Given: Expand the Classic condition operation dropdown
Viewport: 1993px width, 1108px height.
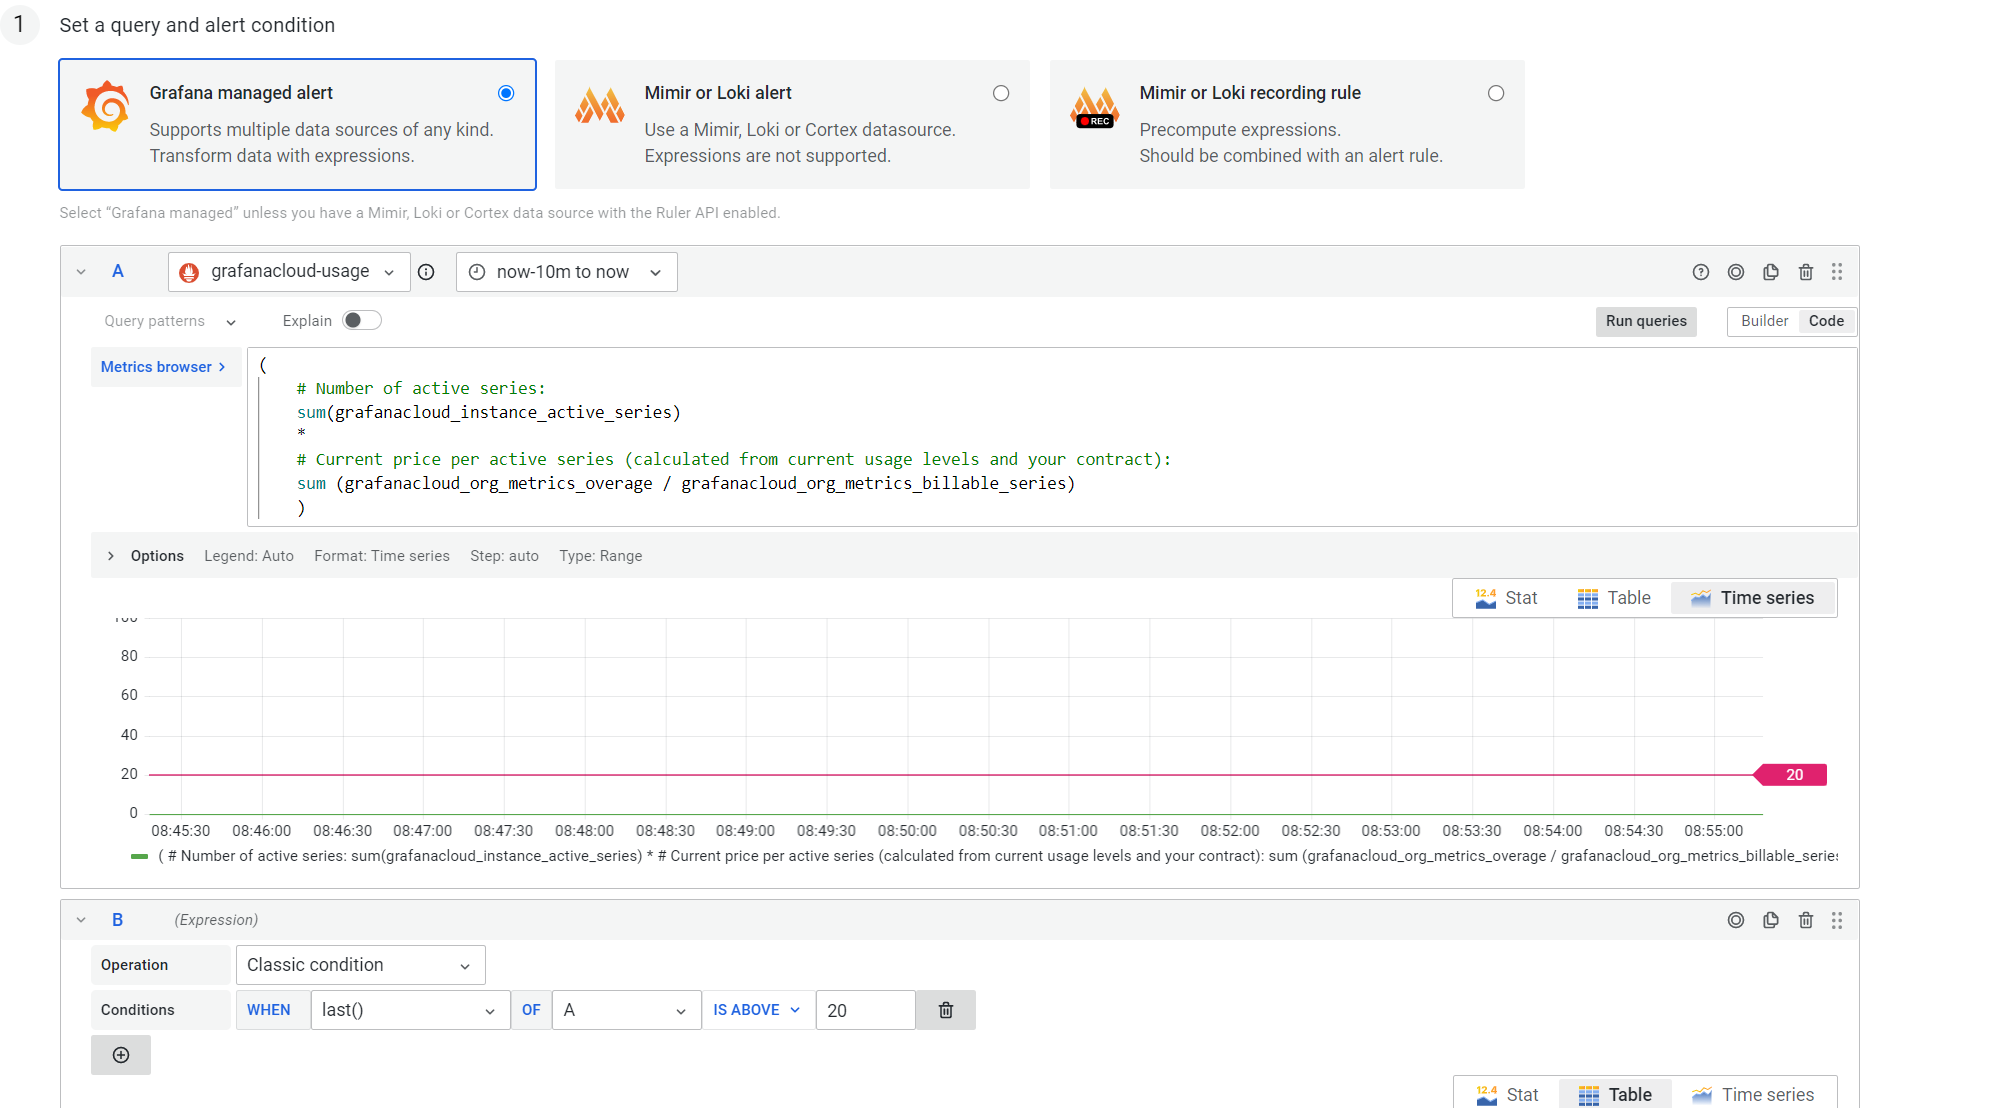Looking at the screenshot, I should click(x=360, y=965).
